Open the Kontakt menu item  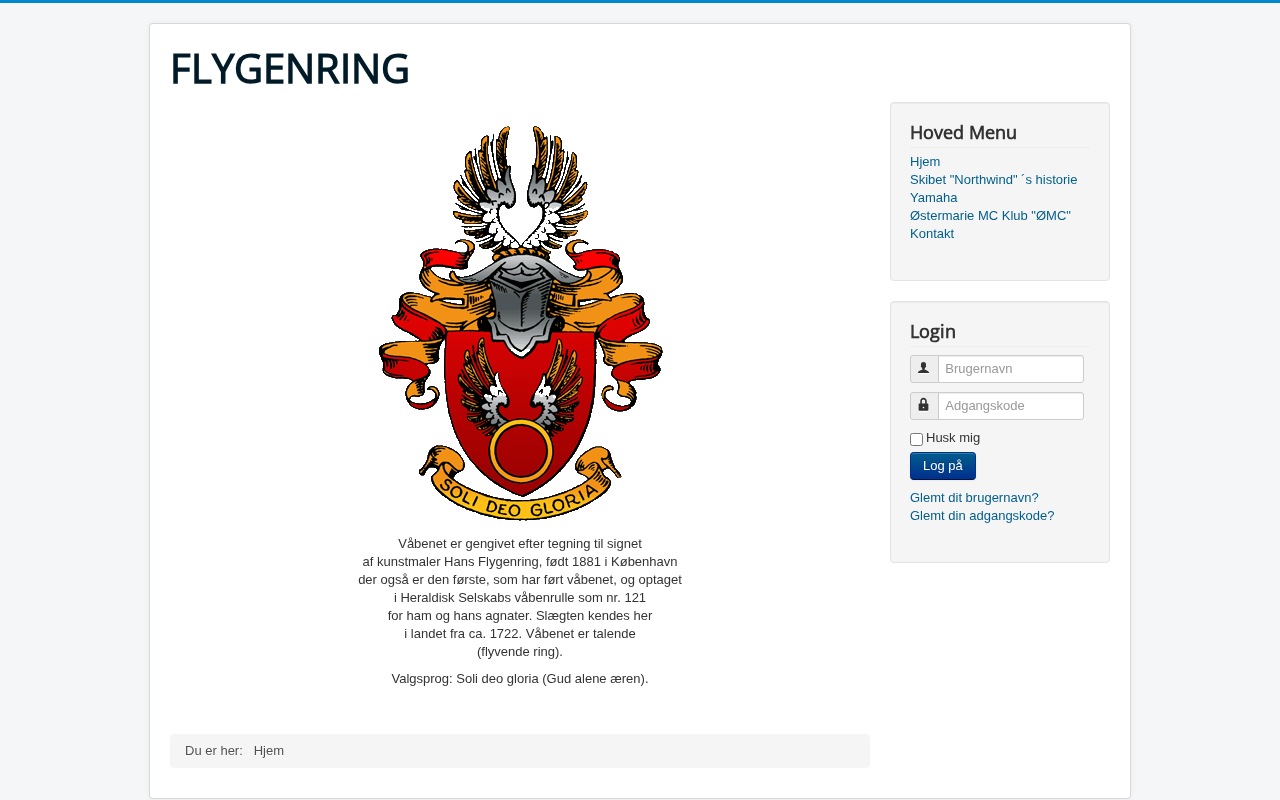point(932,234)
